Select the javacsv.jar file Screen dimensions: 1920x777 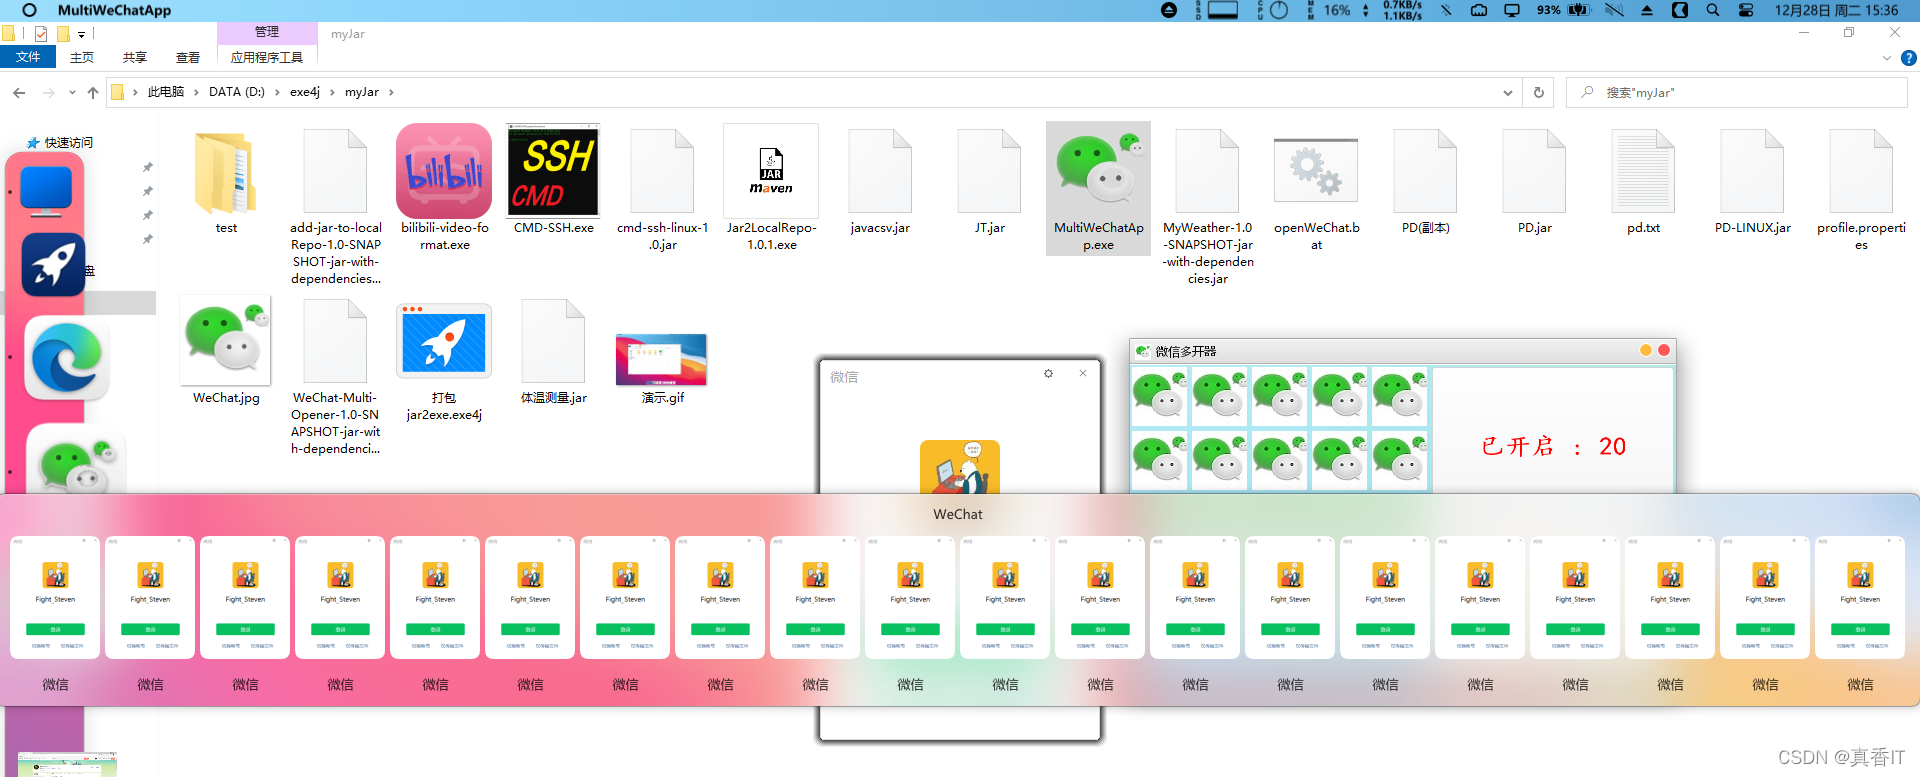(880, 171)
